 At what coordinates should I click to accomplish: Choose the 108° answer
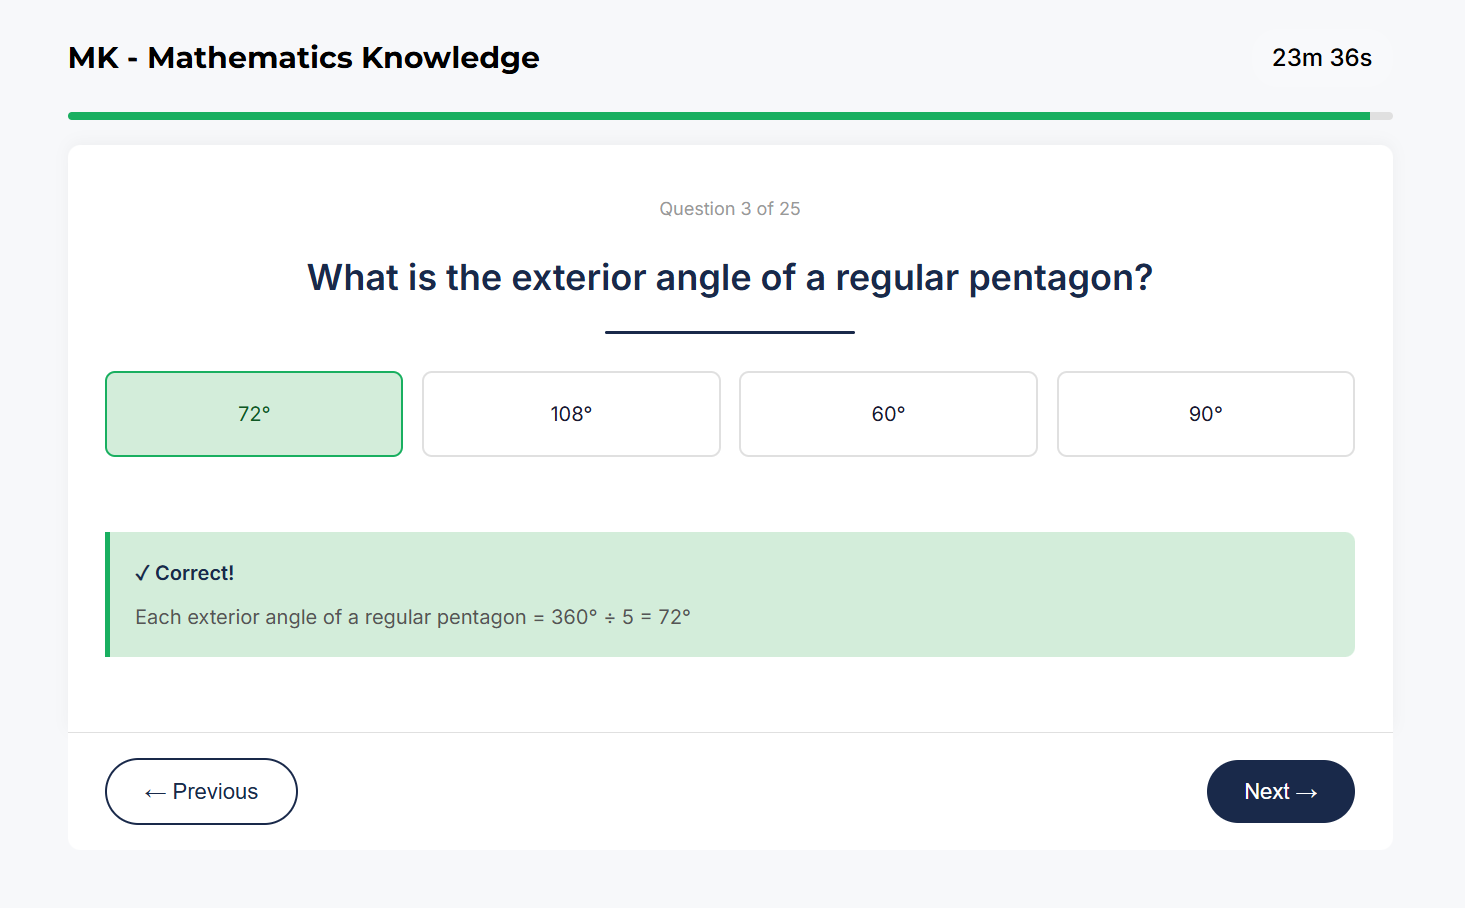pos(570,413)
